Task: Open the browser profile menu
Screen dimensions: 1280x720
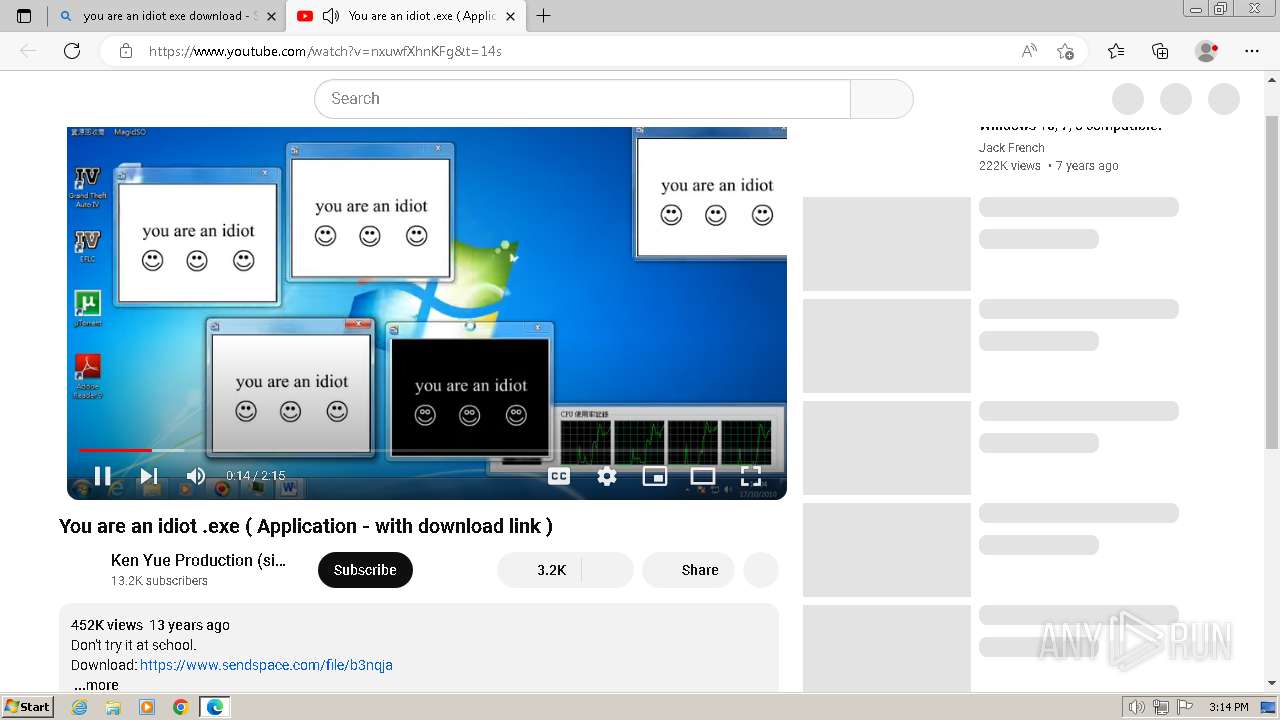Action: click(1207, 51)
